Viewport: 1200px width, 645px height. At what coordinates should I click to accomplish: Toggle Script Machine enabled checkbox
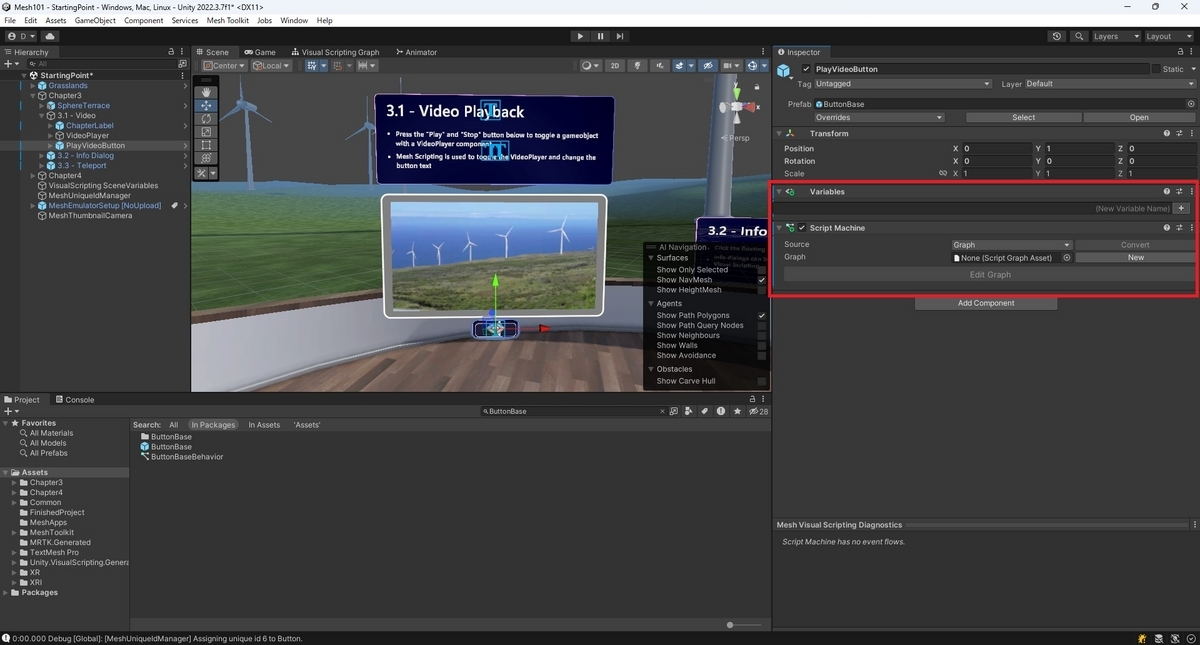coord(802,228)
